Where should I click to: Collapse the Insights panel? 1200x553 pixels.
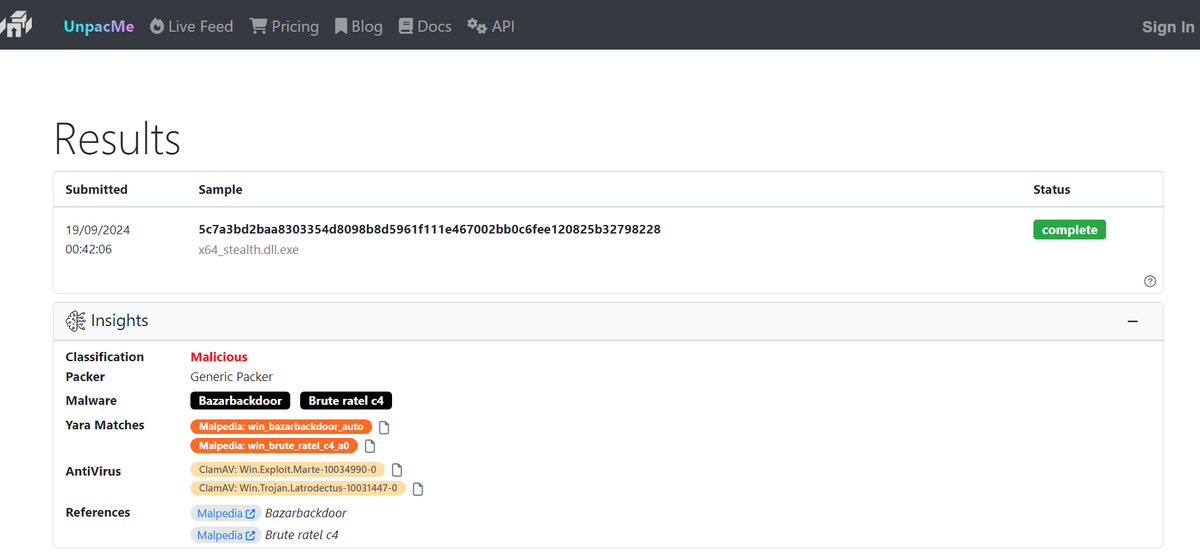click(x=1133, y=321)
